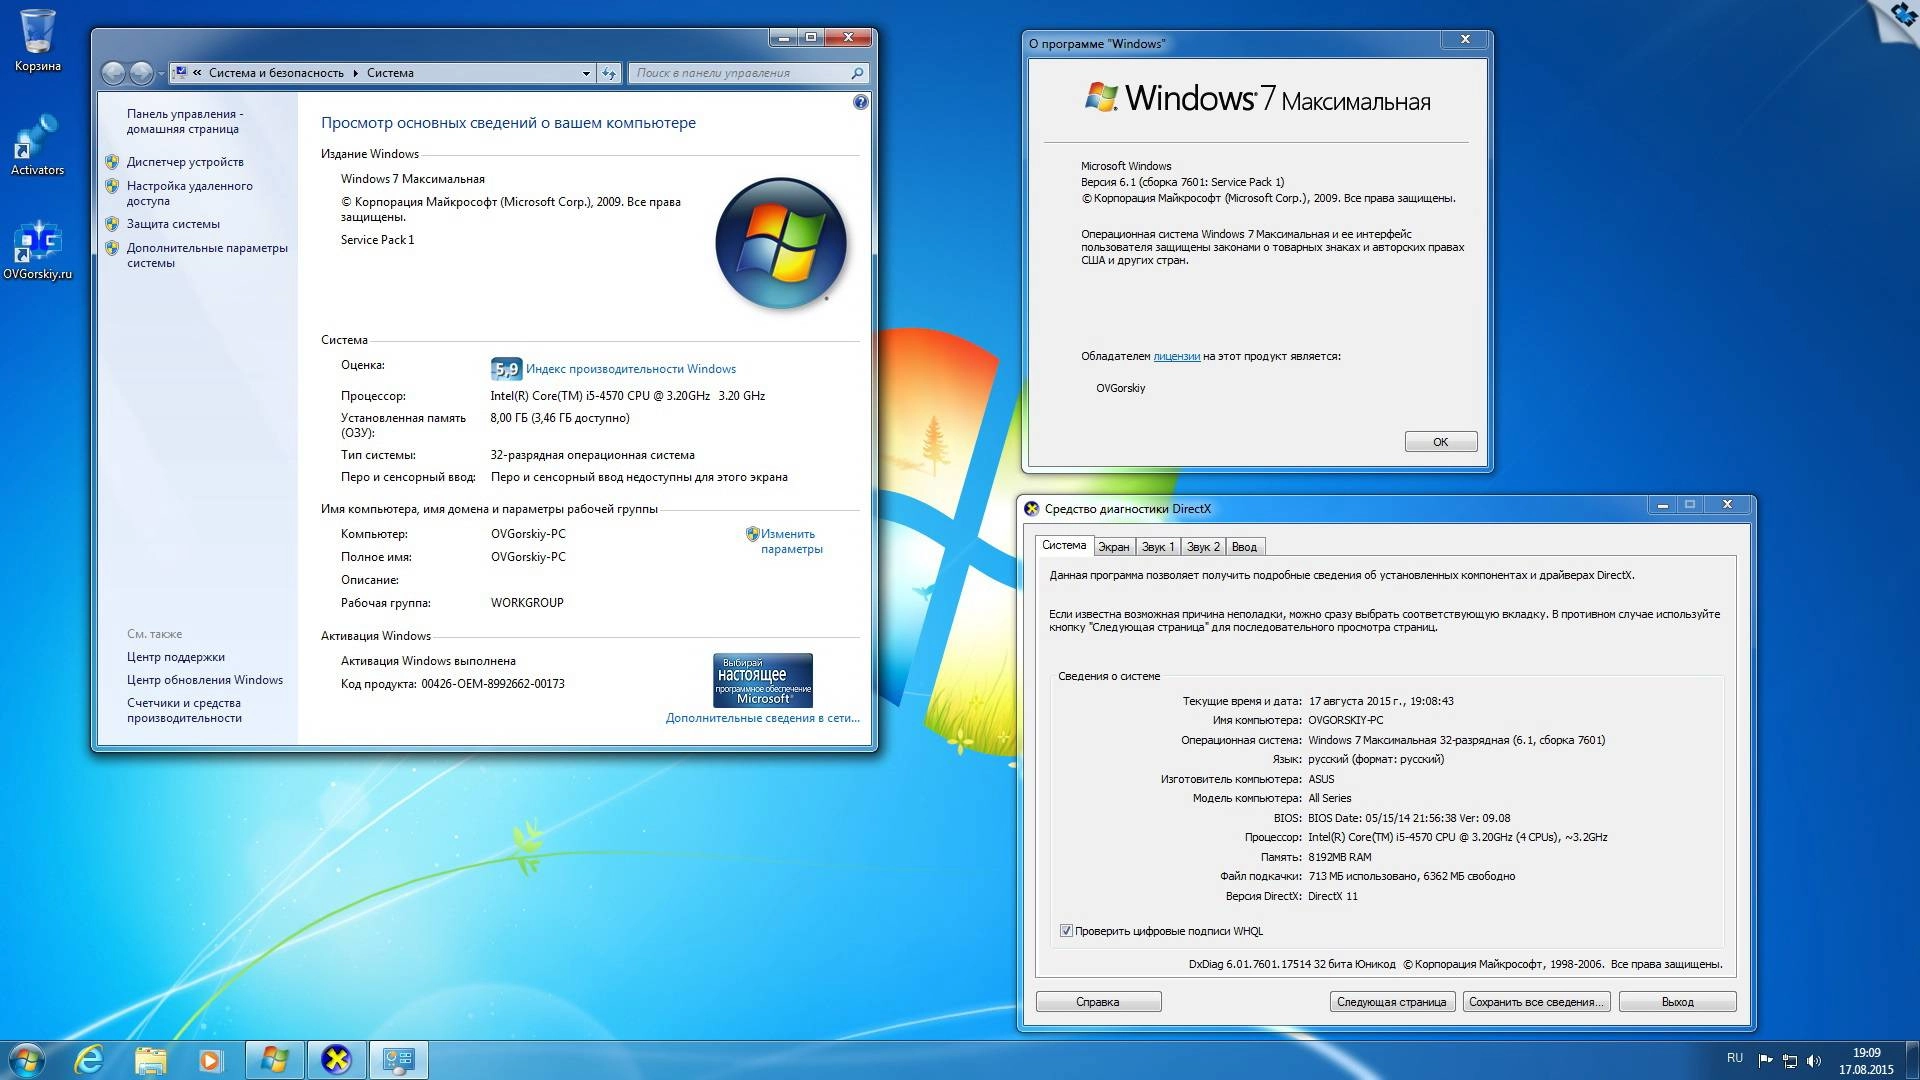Screen dimensions: 1920x1080
Task: Switch to the Звук 1 tab
Action: [1156, 547]
